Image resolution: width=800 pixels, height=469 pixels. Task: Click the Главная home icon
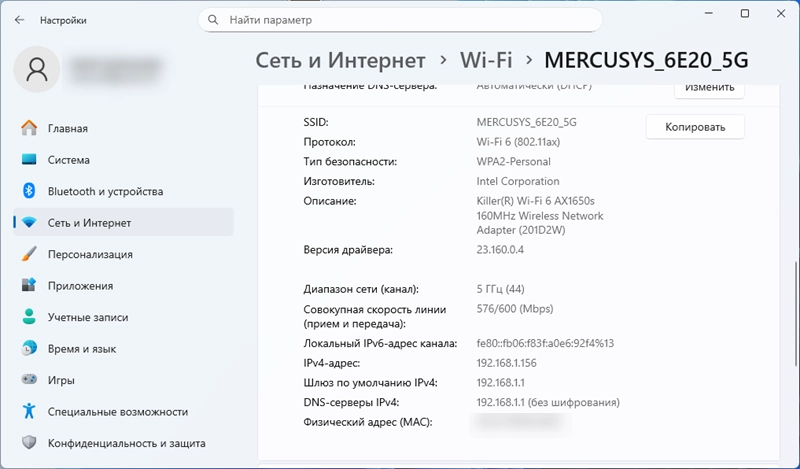point(29,128)
